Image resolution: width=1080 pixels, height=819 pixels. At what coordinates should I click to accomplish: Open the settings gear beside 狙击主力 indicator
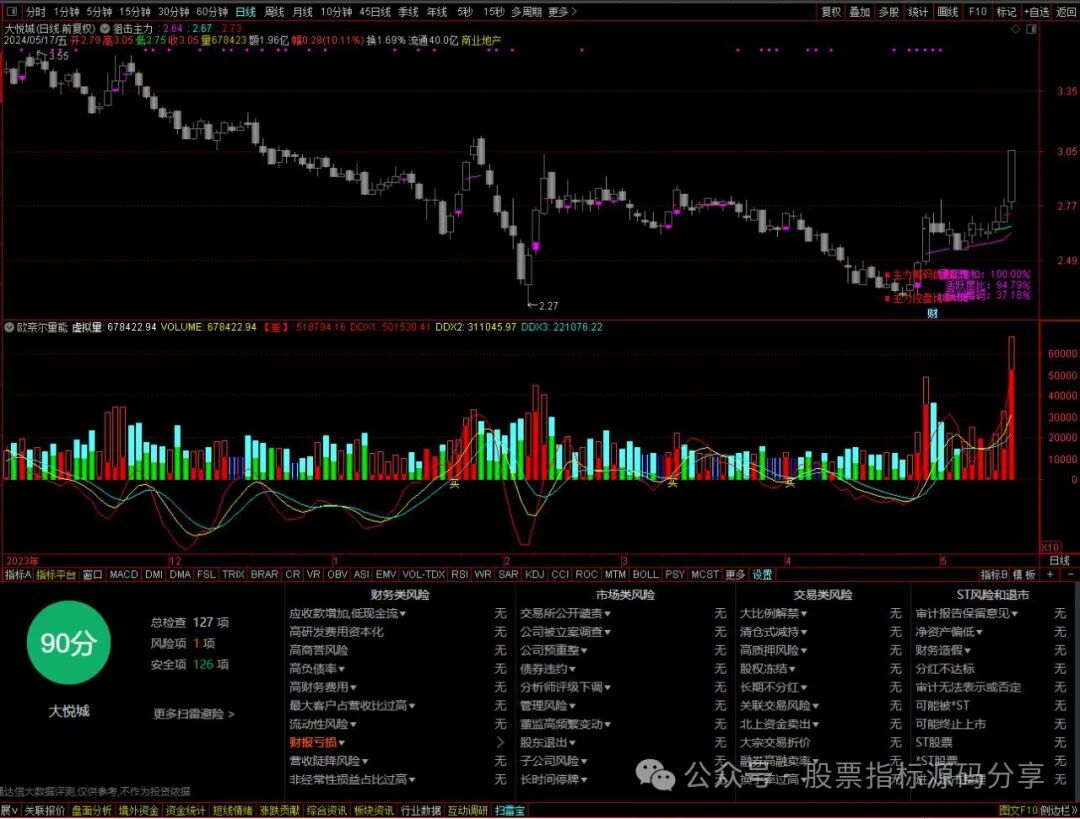[x=105, y=29]
